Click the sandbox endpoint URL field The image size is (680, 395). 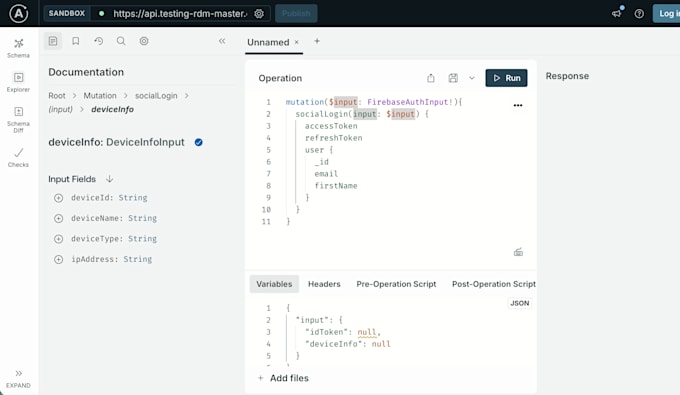click(180, 13)
